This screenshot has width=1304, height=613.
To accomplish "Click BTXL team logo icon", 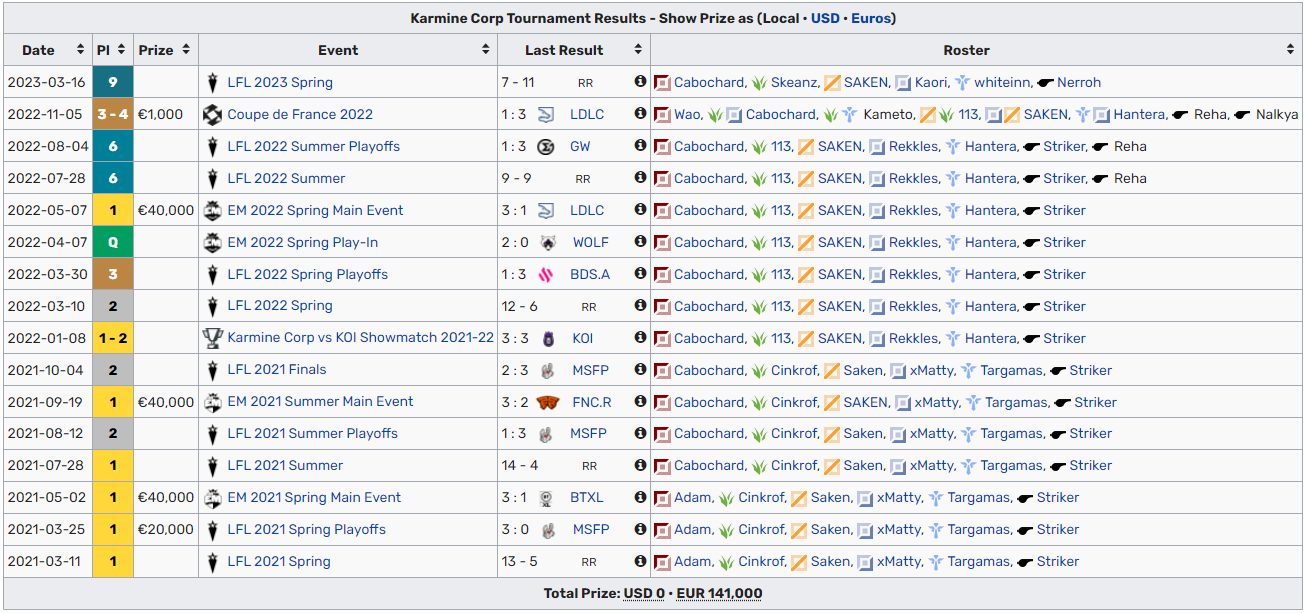I will [546, 497].
